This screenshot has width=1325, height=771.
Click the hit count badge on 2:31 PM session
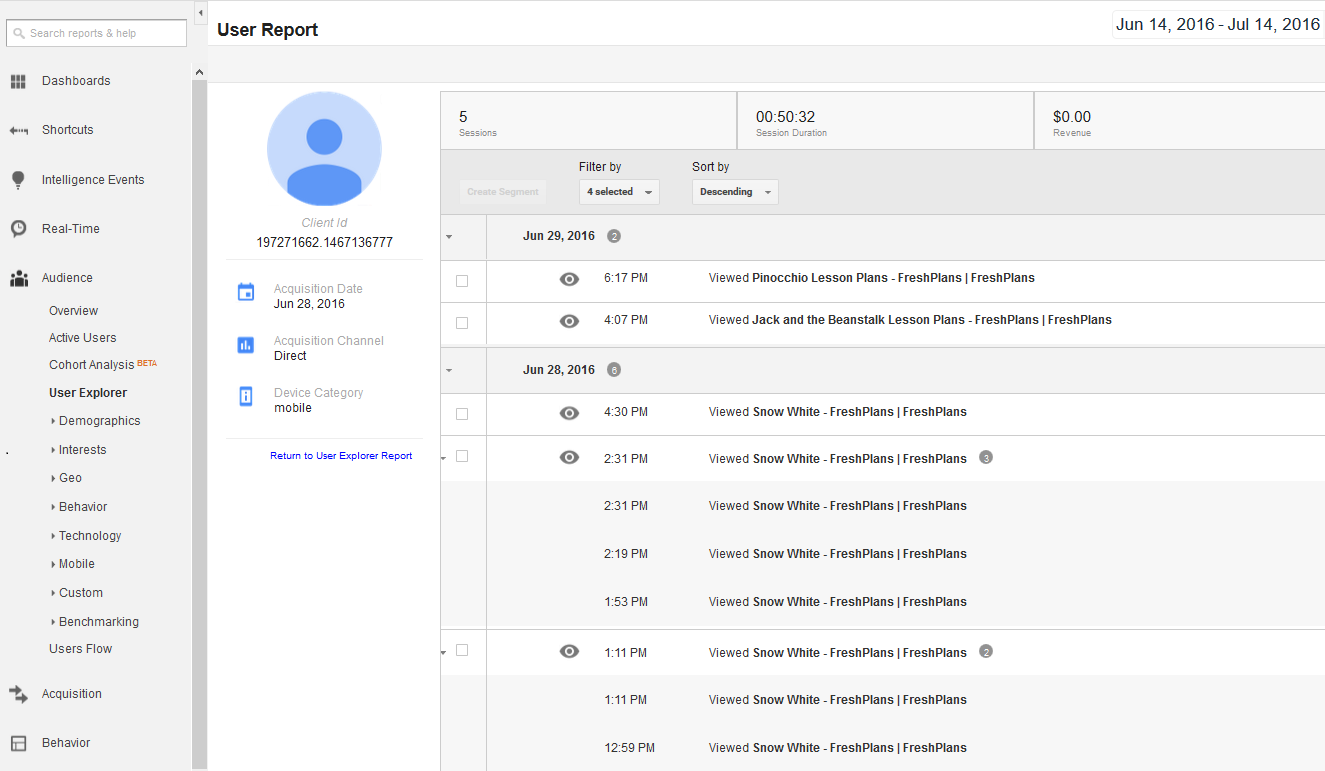pos(986,458)
